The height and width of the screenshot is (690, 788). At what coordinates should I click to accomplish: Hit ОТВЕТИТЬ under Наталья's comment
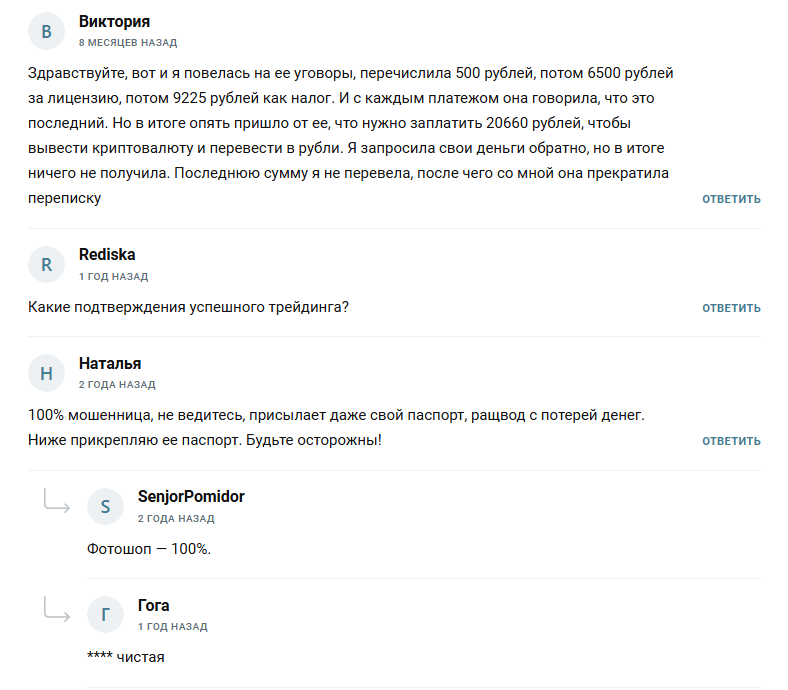731,441
